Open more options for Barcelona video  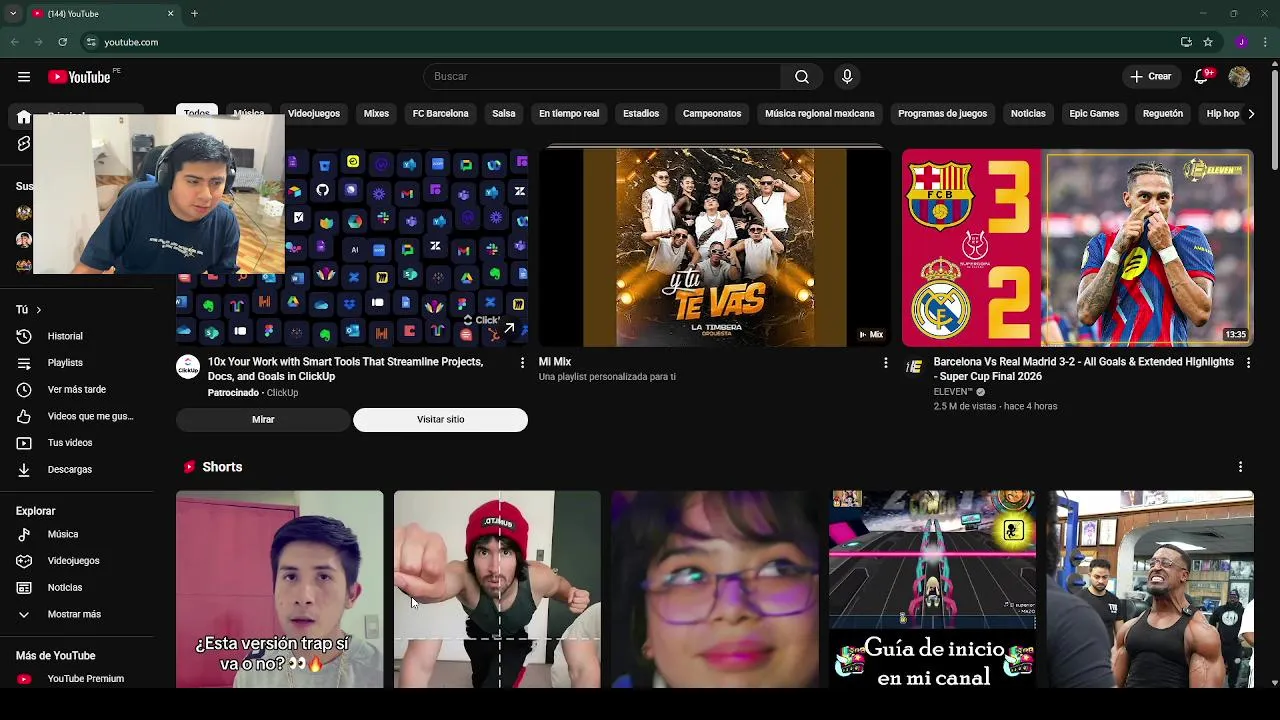(x=1248, y=363)
